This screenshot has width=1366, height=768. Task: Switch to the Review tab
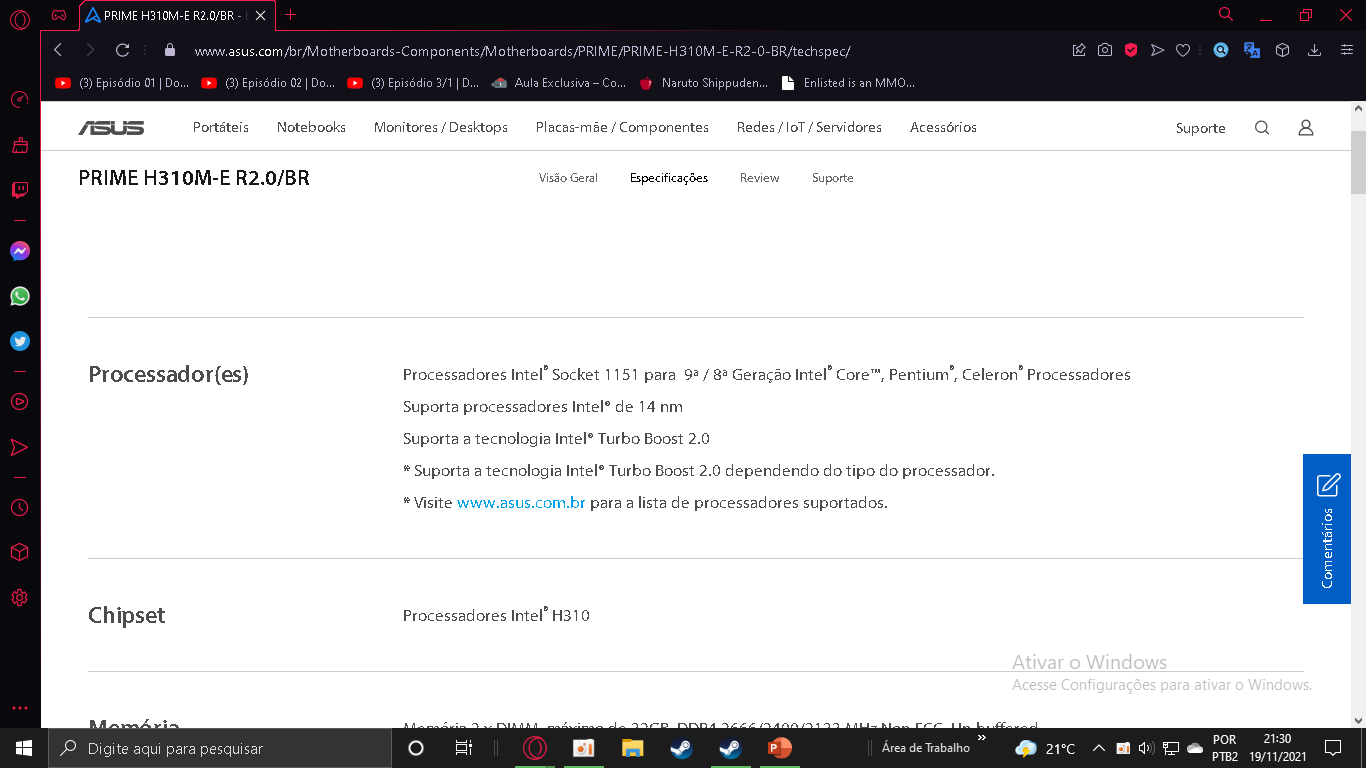tap(759, 178)
